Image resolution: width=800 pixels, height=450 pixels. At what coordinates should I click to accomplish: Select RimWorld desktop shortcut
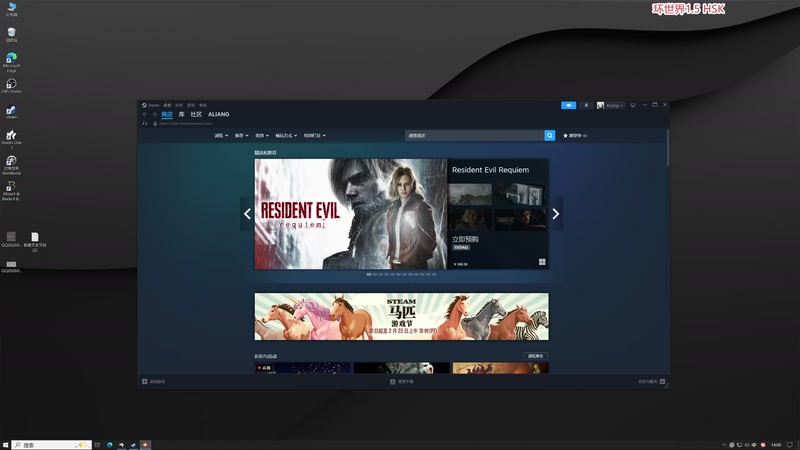pyautogui.click(x=11, y=165)
